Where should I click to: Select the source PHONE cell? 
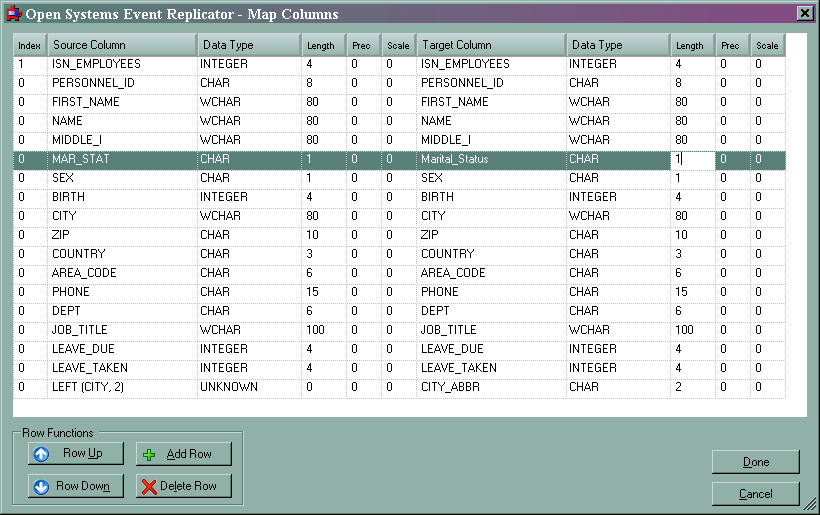[122, 292]
